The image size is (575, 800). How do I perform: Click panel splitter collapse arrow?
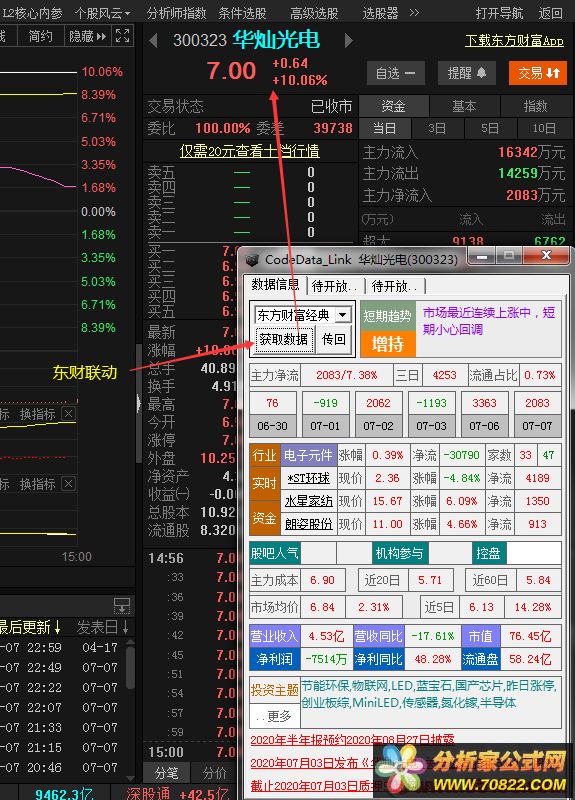(138, 404)
